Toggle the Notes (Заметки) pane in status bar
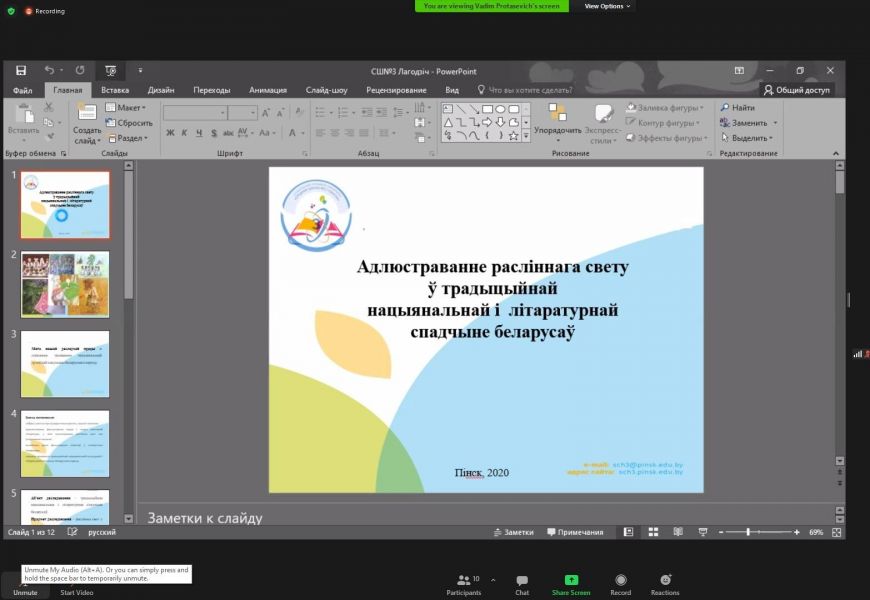 [x=513, y=532]
